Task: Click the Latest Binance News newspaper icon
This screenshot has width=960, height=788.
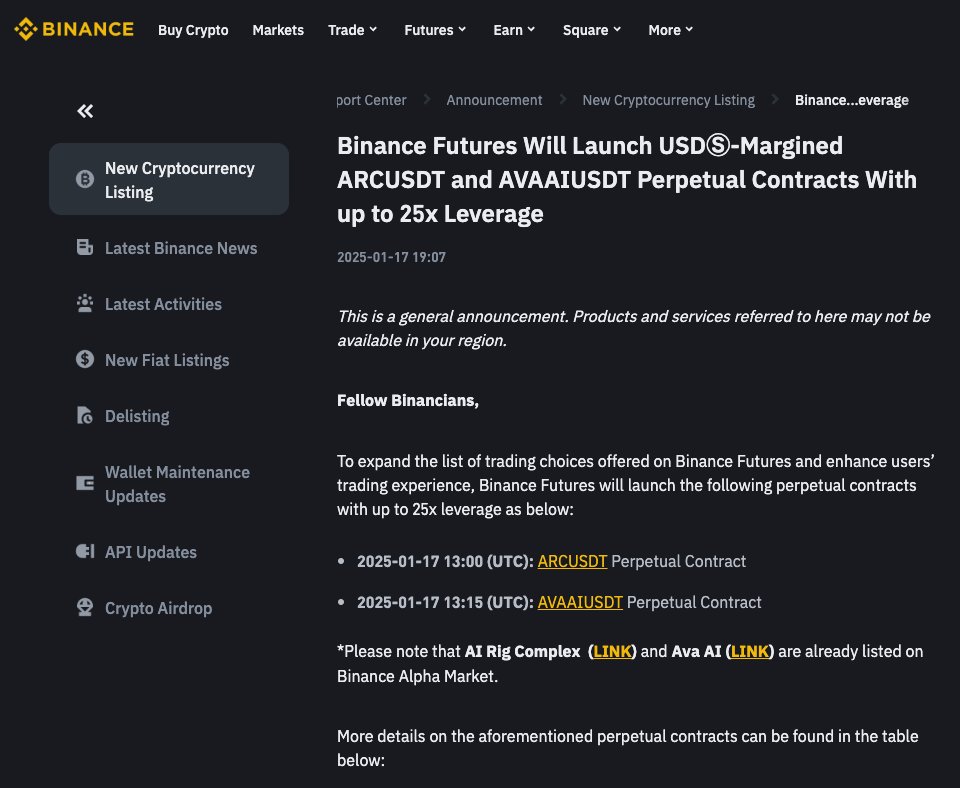Action: tap(84, 247)
